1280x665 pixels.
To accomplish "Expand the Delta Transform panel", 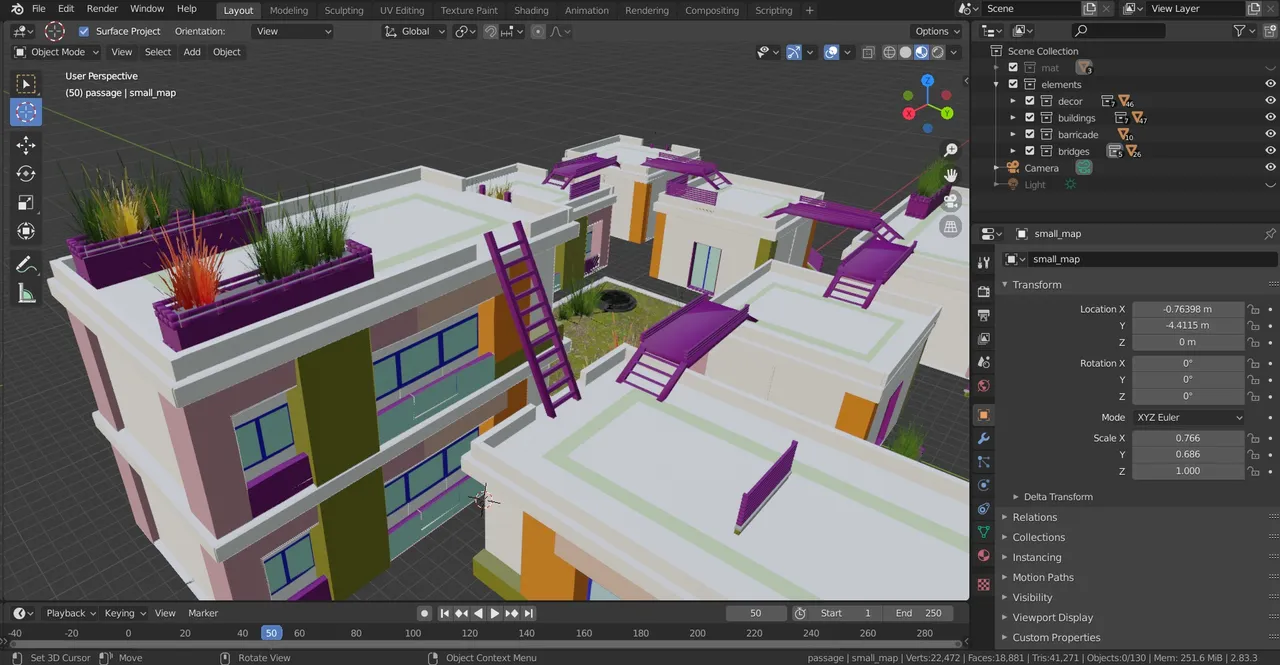I will (1057, 497).
